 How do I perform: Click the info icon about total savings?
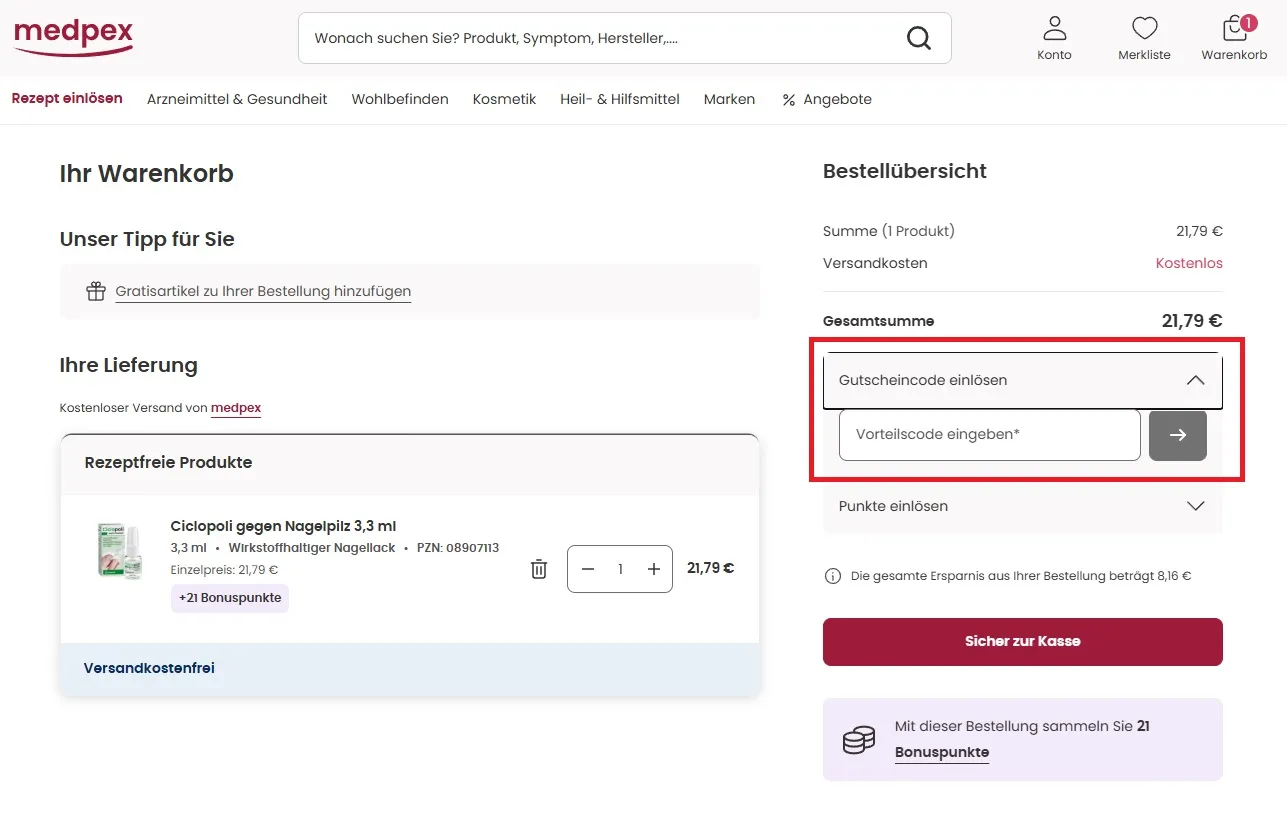tap(833, 575)
